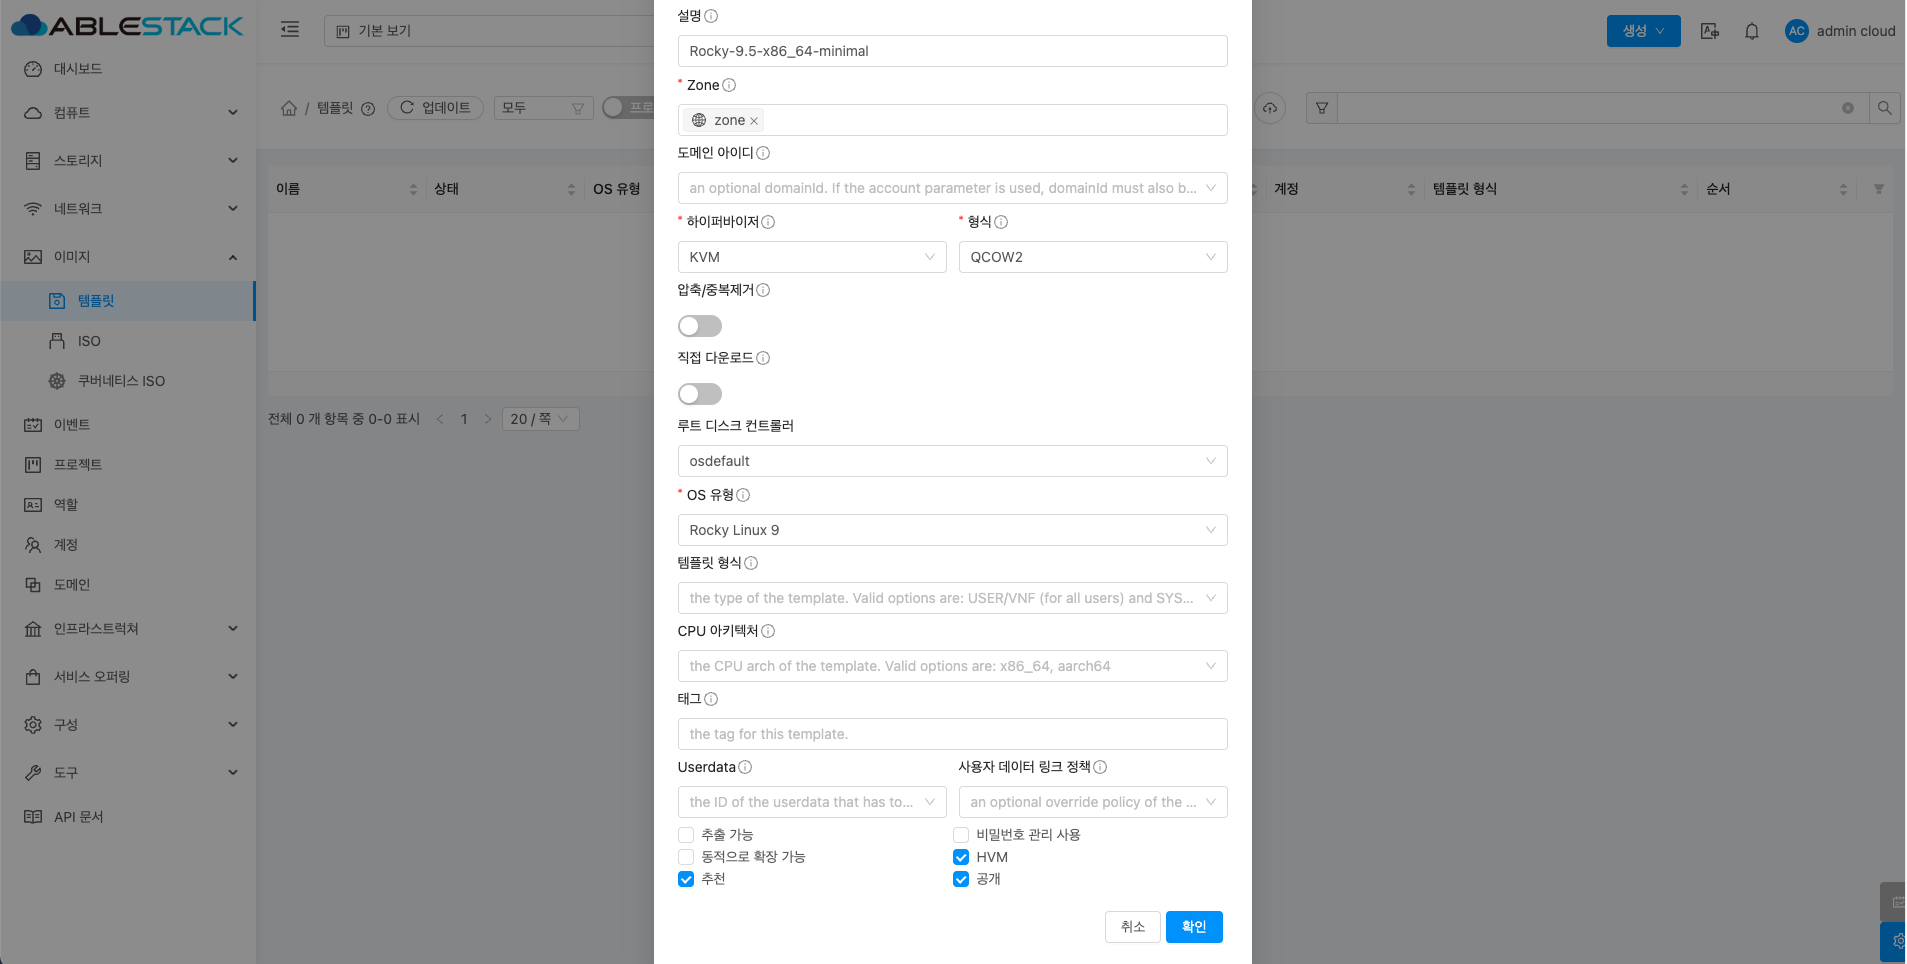Click the 업데이트 refresh button
The height and width of the screenshot is (964, 1907).
coord(435,108)
